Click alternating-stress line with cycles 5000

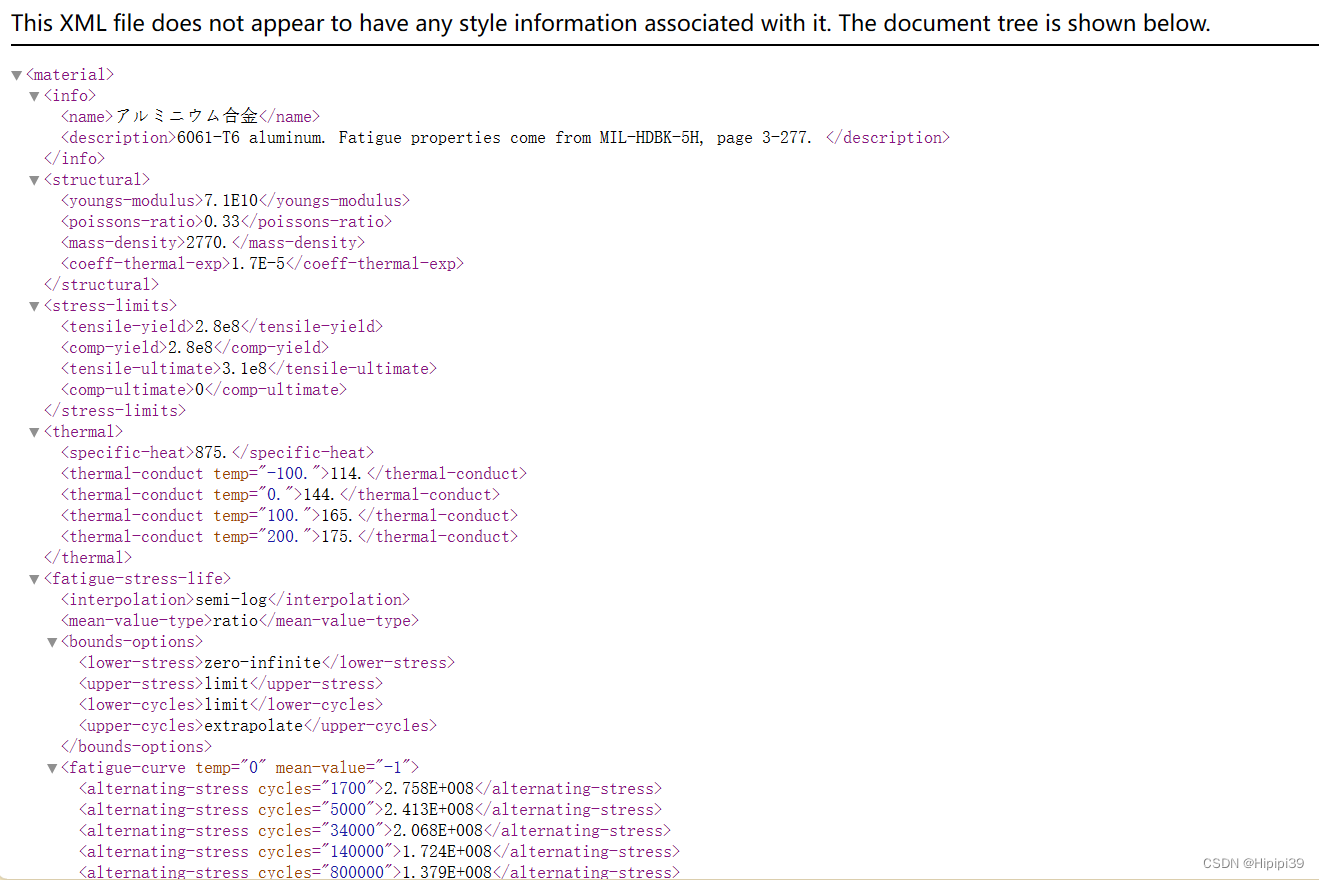[370, 810]
